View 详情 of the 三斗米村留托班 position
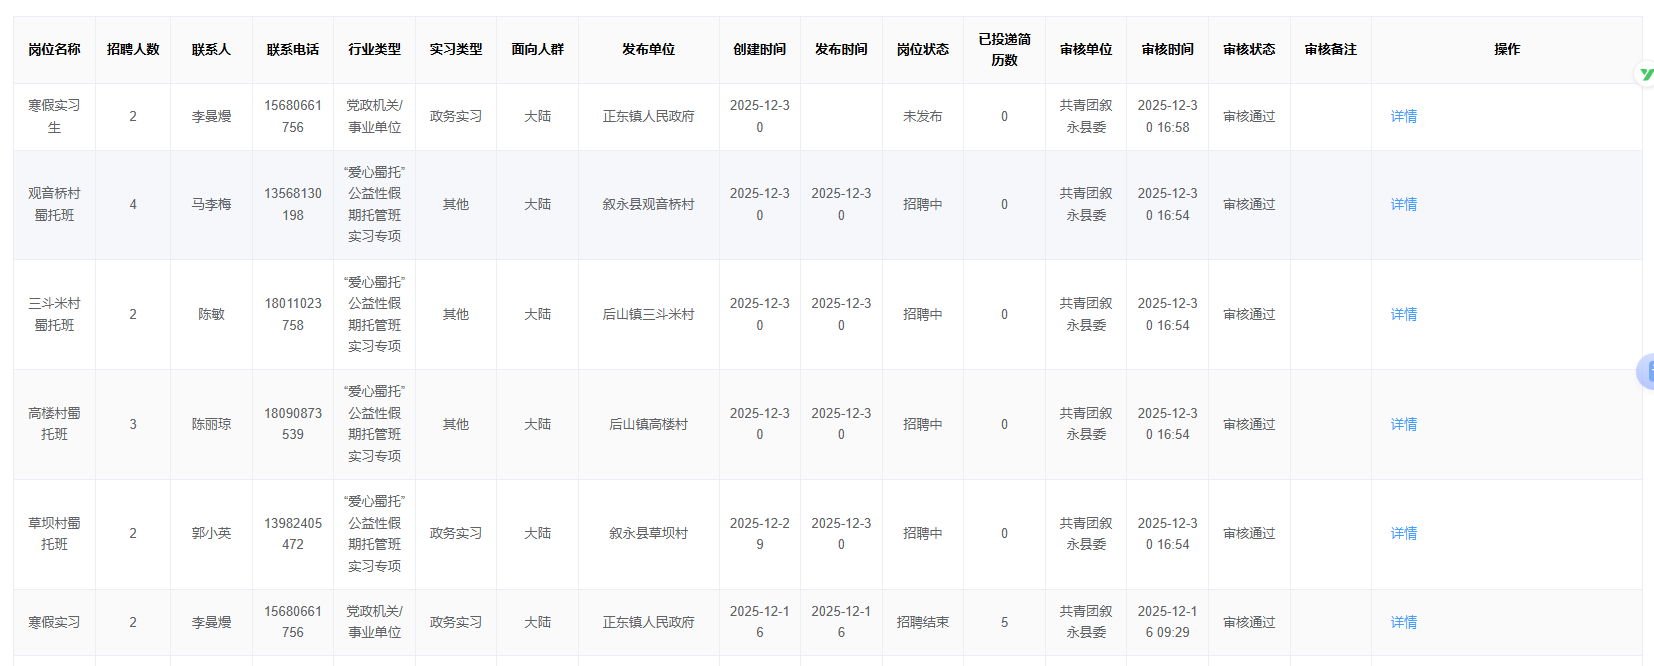The height and width of the screenshot is (666, 1654). (x=1404, y=314)
